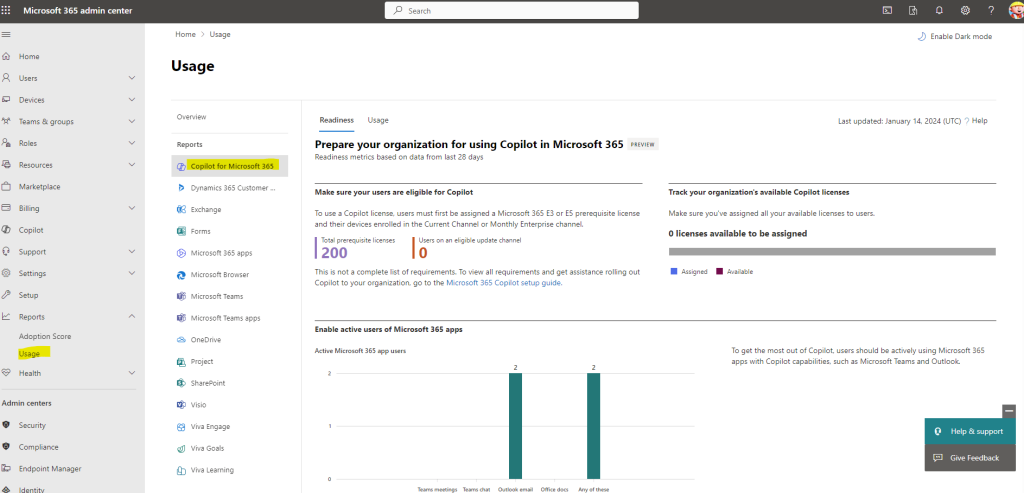Expand the Support chevron
The width and height of the screenshot is (1024, 493).
coord(132,251)
